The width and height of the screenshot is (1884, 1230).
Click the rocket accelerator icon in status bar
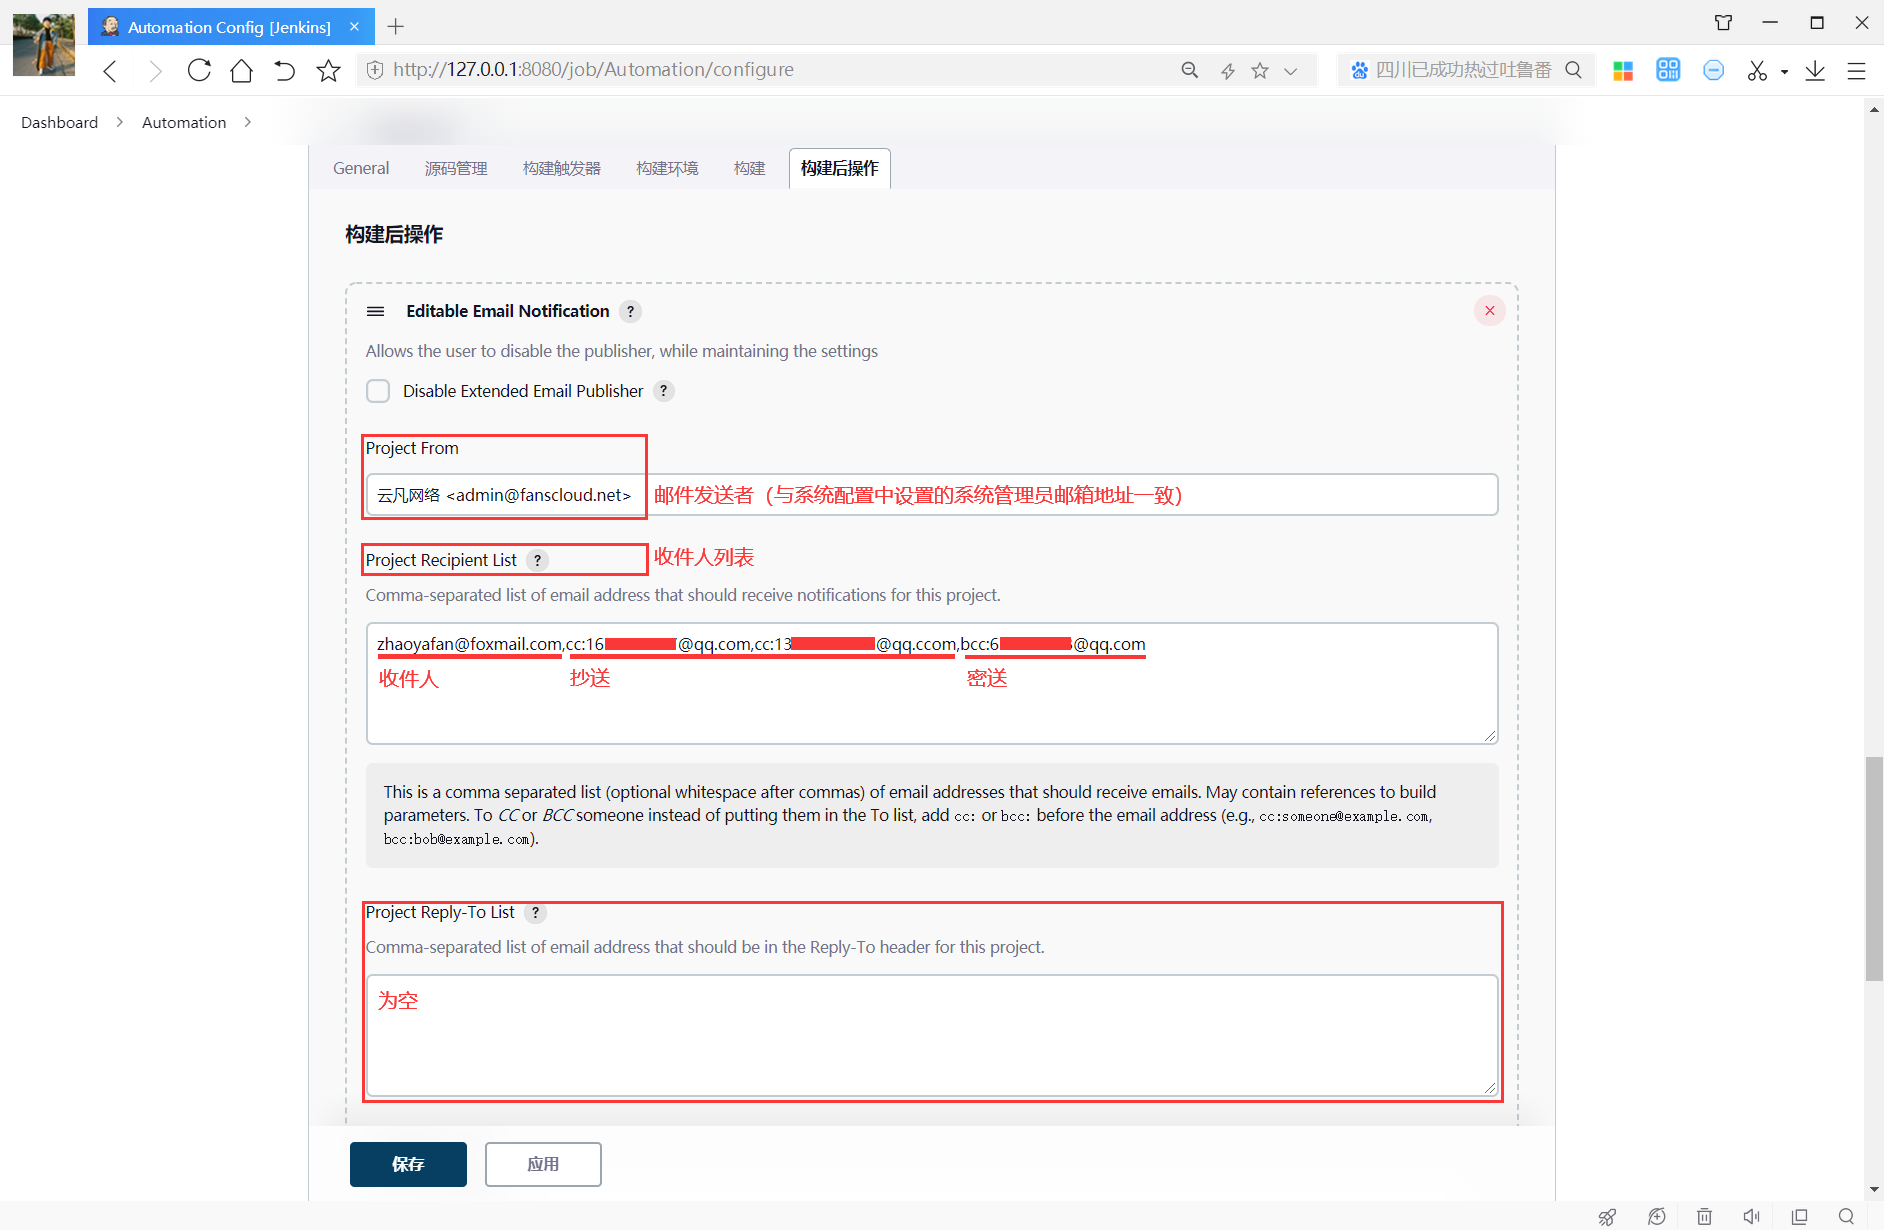(x=1607, y=1217)
